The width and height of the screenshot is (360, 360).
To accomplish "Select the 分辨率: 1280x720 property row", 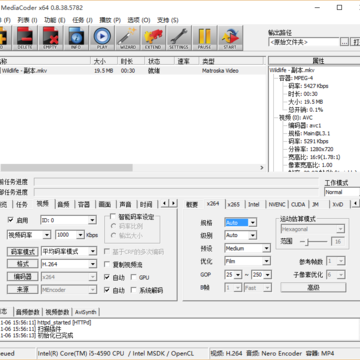I will coord(310,149).
